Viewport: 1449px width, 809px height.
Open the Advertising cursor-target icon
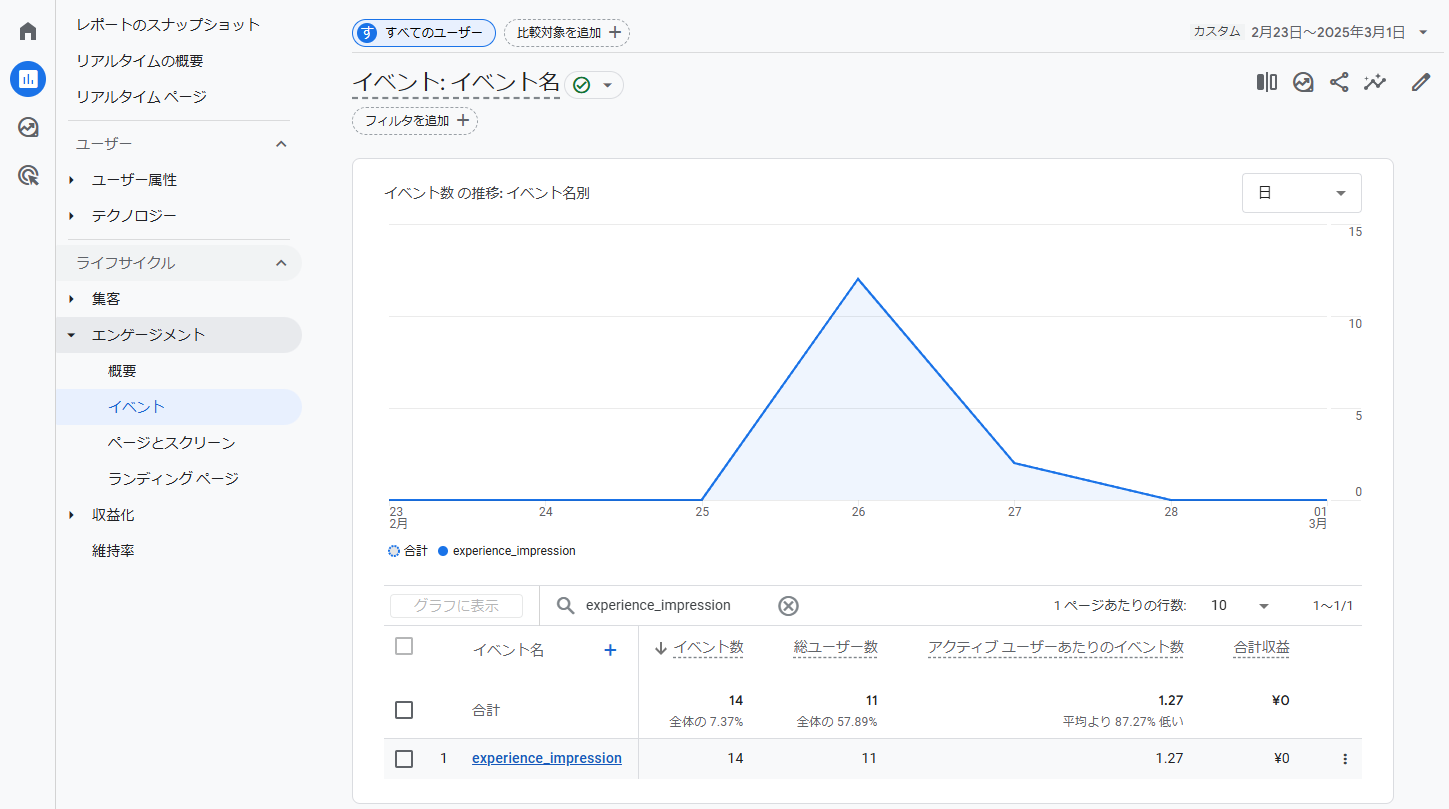pyautogui.click(x=28, y=176)
